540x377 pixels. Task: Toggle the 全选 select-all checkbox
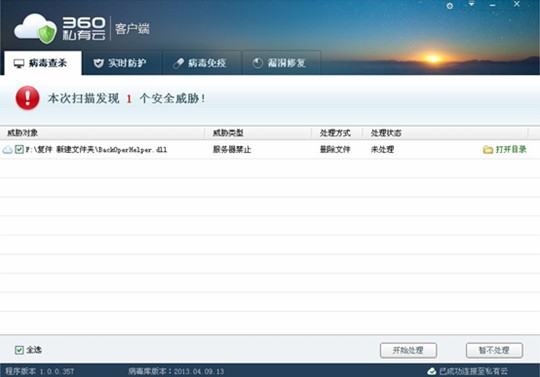click(19, 350)
